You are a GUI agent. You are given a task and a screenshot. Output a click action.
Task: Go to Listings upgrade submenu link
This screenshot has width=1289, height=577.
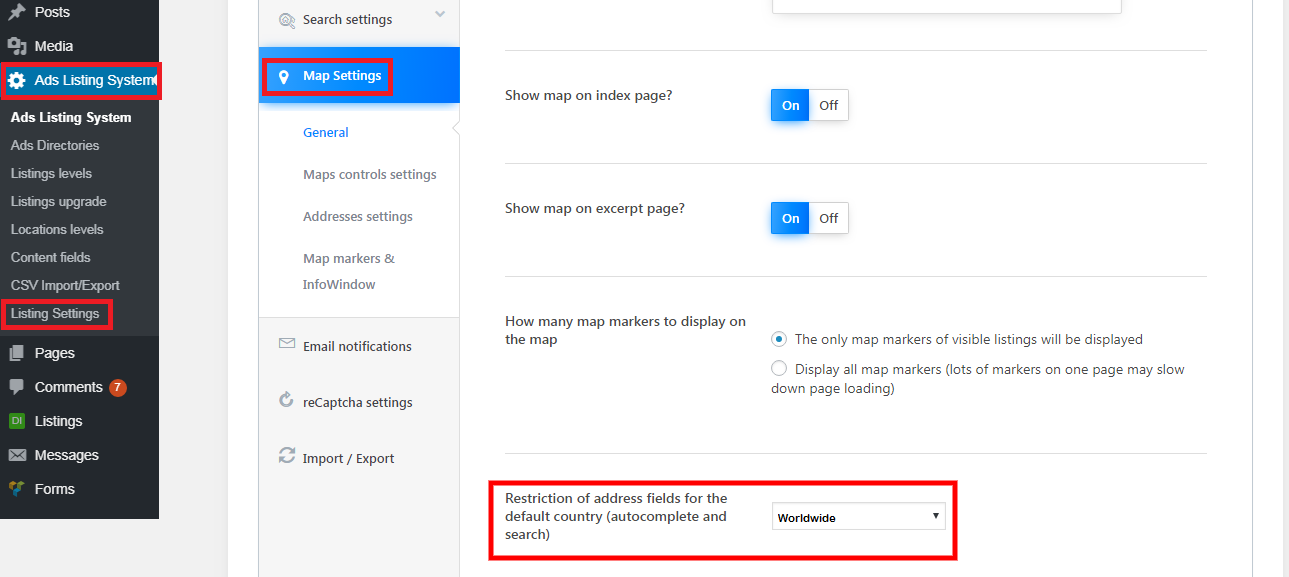[x=58, y=201]
